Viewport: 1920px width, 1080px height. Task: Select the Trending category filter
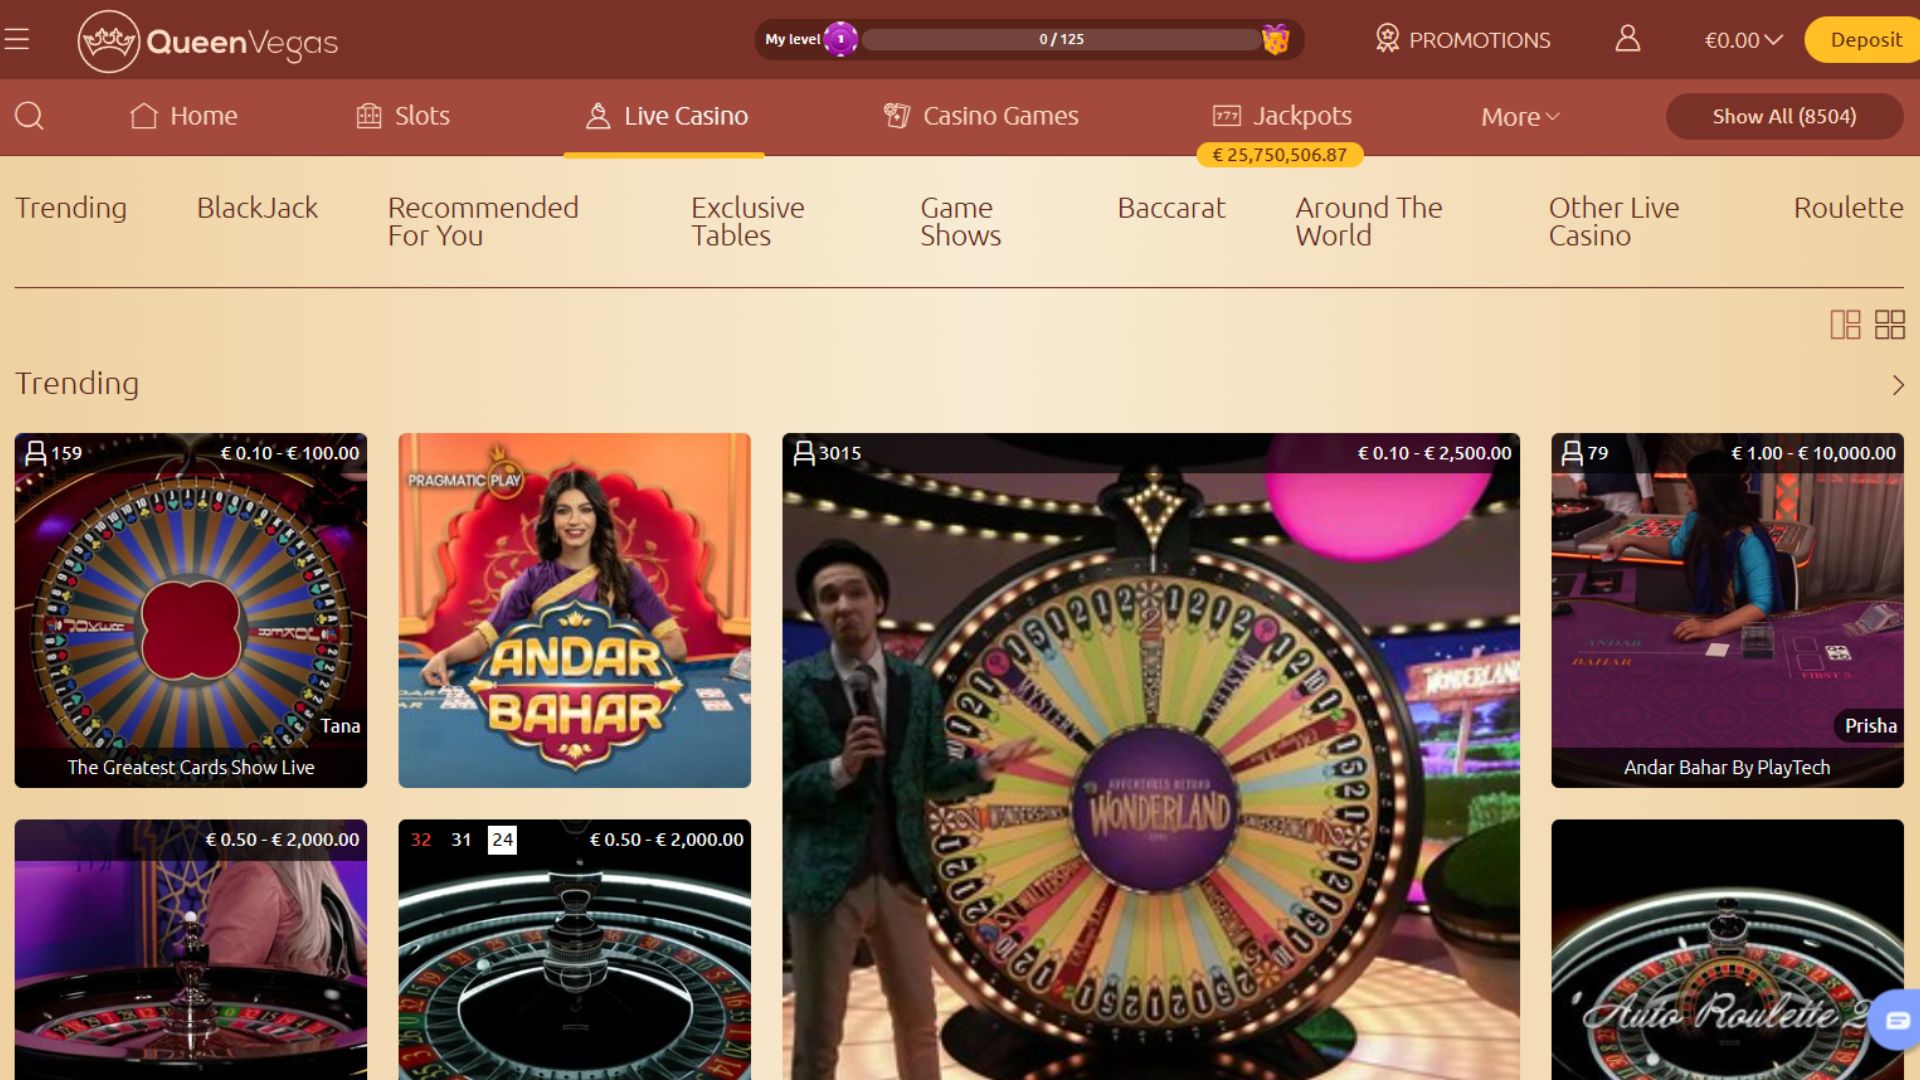71,208
